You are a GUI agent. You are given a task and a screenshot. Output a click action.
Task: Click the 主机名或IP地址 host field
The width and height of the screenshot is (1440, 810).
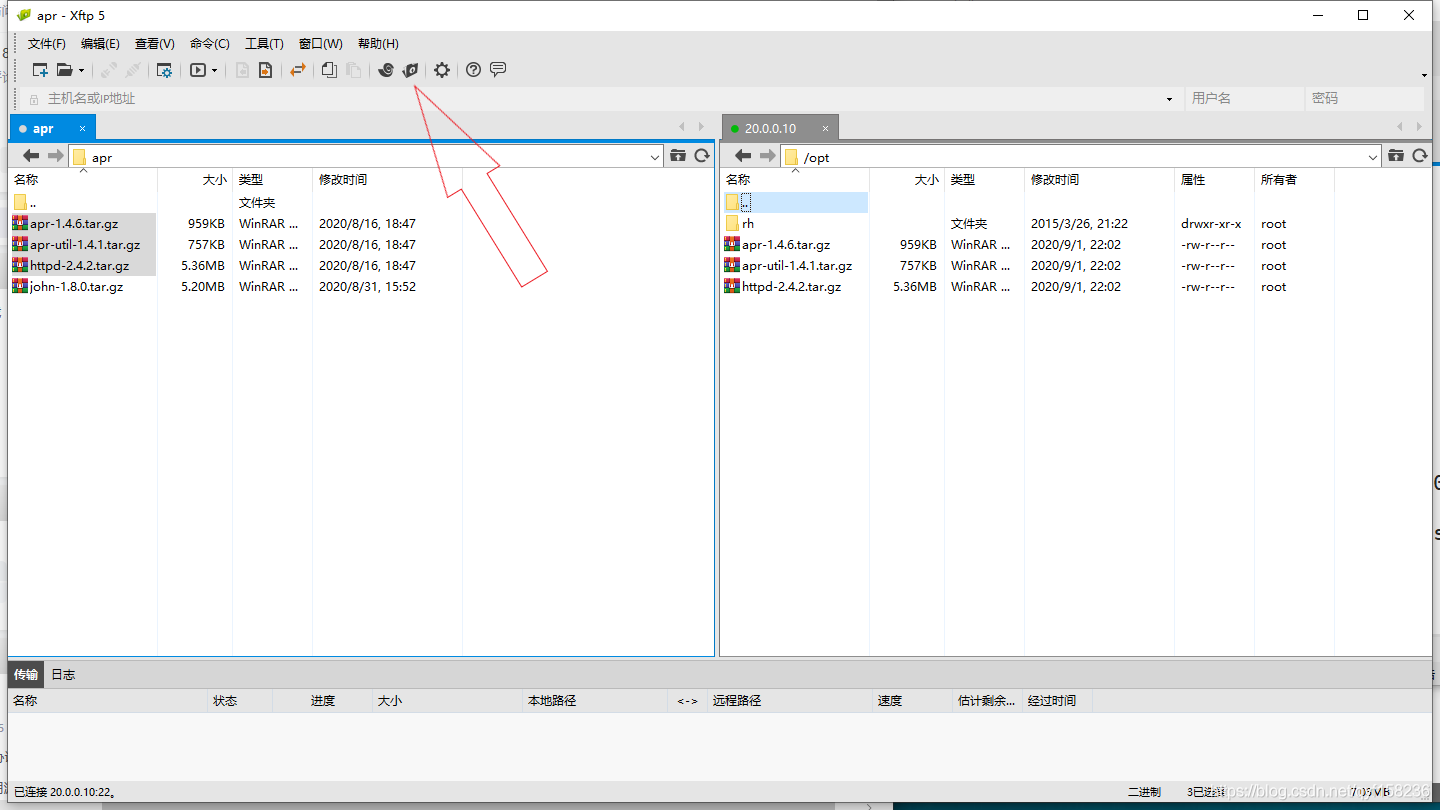(600, 98)
